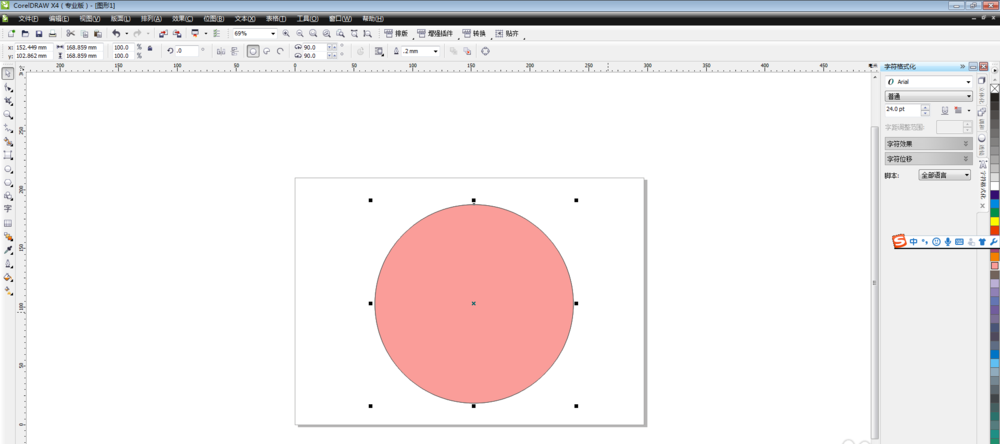The image size is (1000, 444).
Task: Open the 文件(F) menu
Action: tap(28, 18)
